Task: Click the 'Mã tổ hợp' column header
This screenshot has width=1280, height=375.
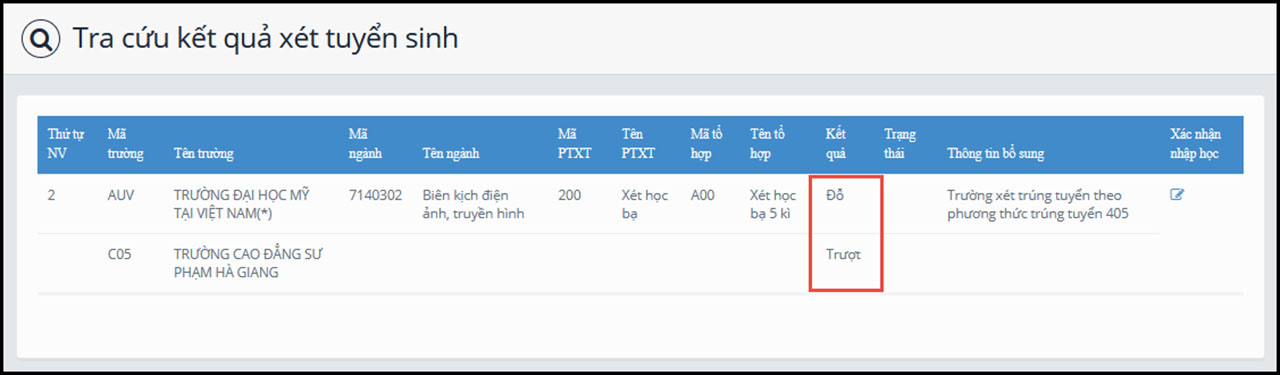Action: 707,144
